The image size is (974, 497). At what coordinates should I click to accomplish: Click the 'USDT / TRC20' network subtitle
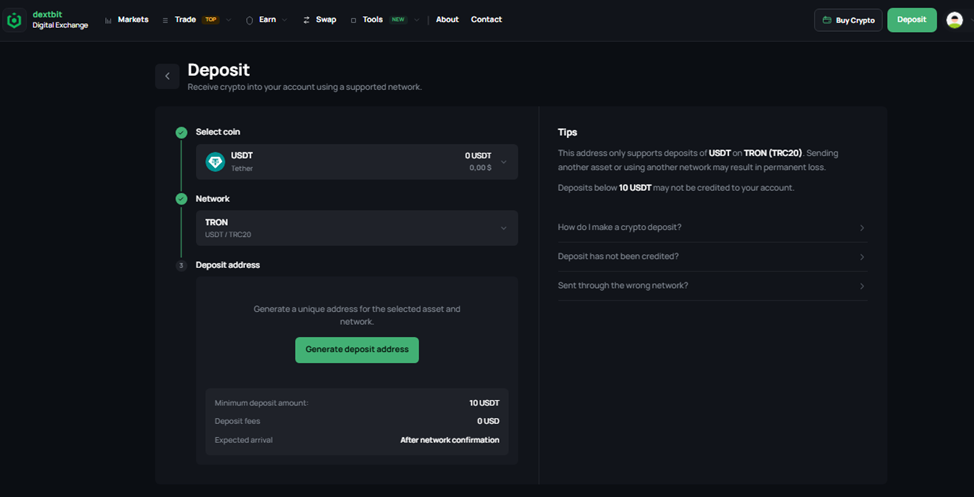coord(228,235)
